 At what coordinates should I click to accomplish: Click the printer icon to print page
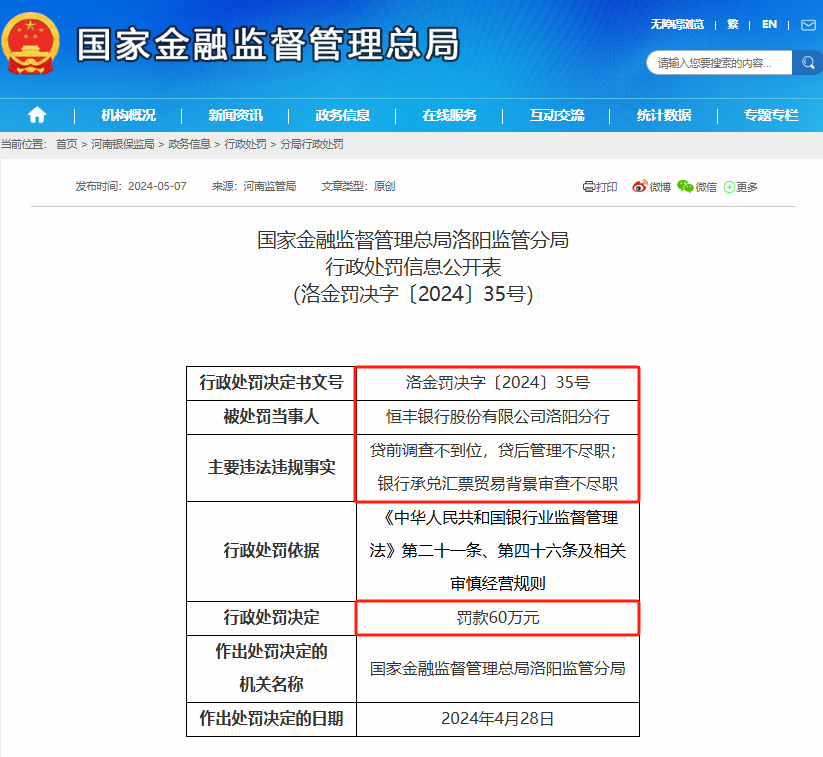pos(589,186)
